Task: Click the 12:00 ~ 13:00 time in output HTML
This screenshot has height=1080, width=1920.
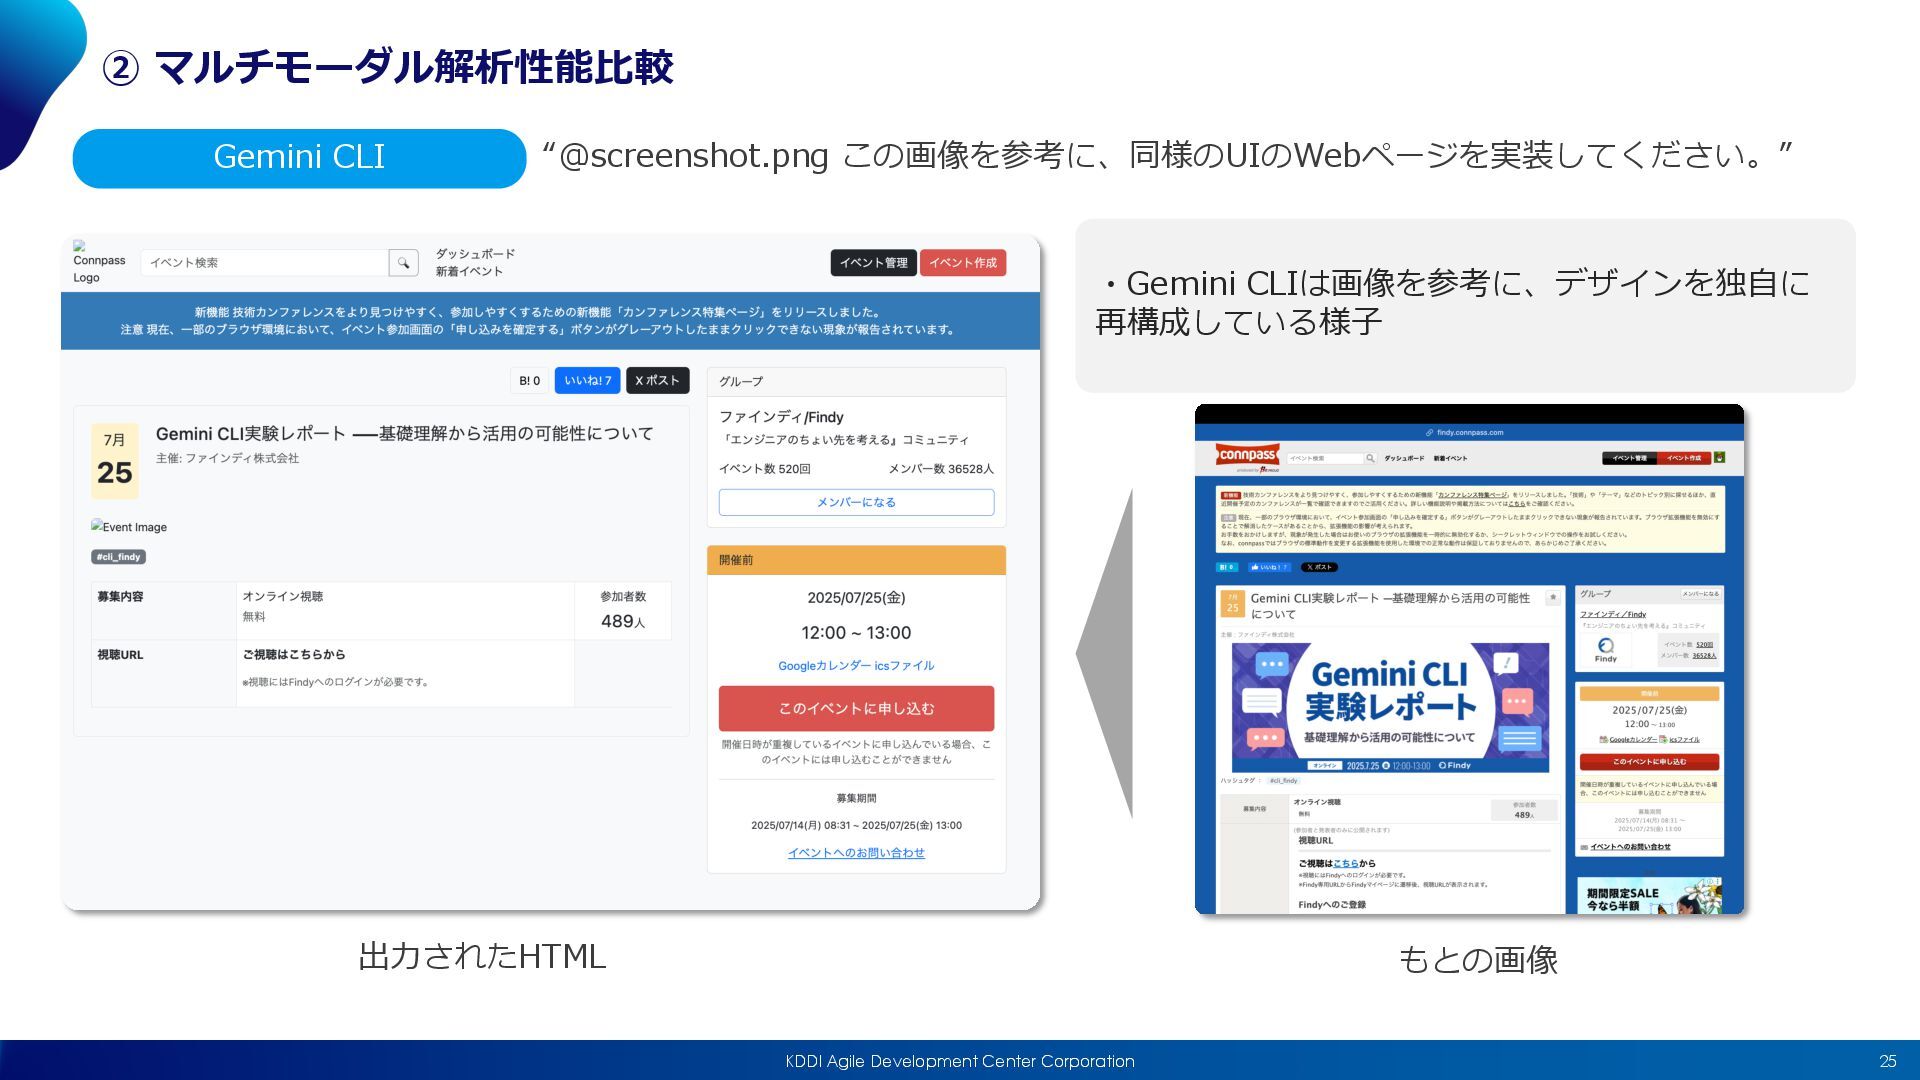Action: pos(856,632)
